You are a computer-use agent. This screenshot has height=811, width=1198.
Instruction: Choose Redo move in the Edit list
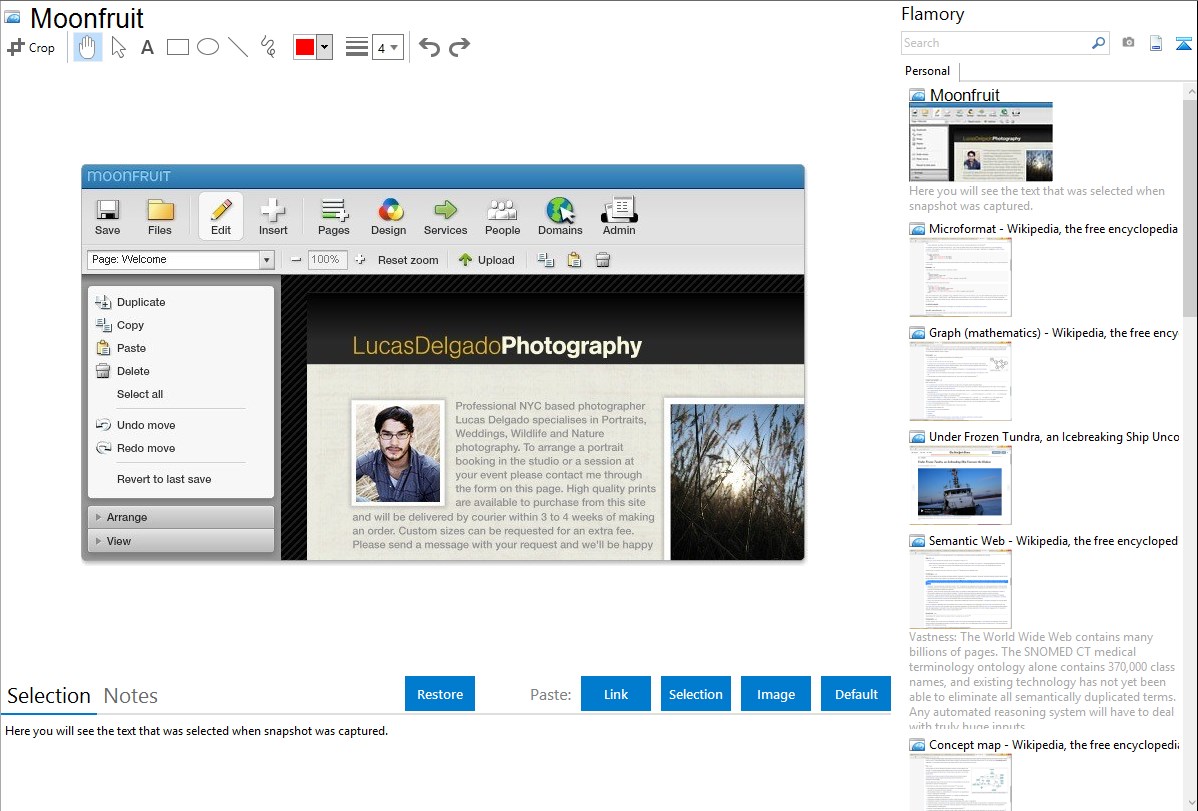click(x=136, y=448)
